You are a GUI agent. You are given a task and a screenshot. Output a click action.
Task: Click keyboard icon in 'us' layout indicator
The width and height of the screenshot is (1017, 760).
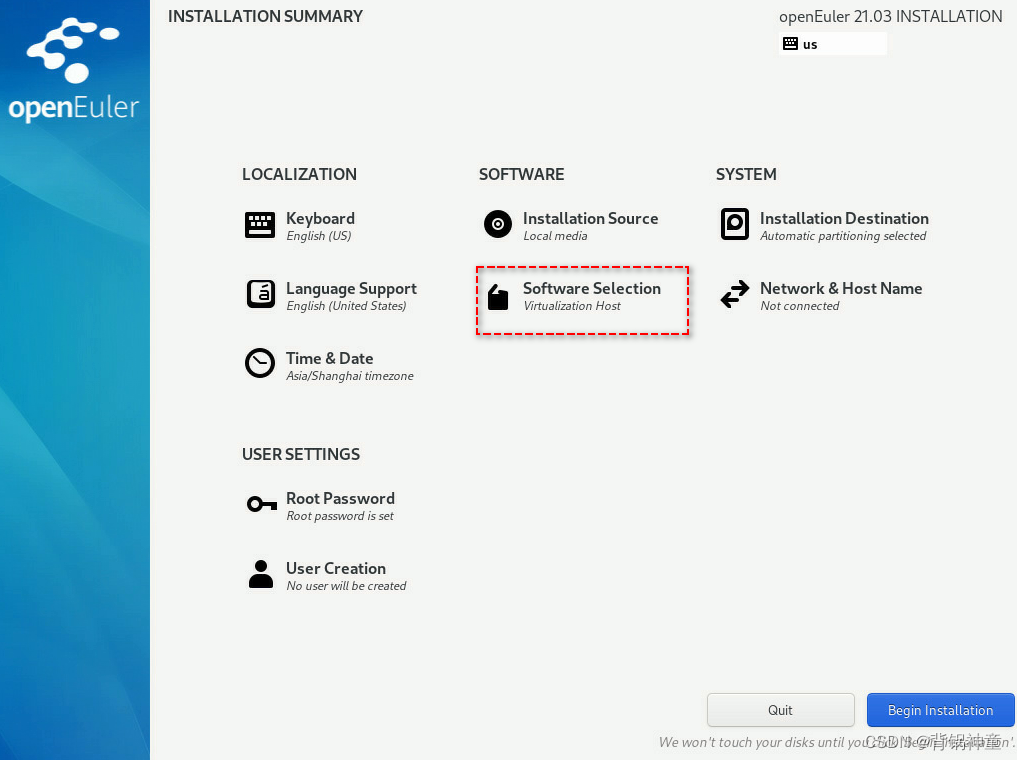click(x=790, y=43)
